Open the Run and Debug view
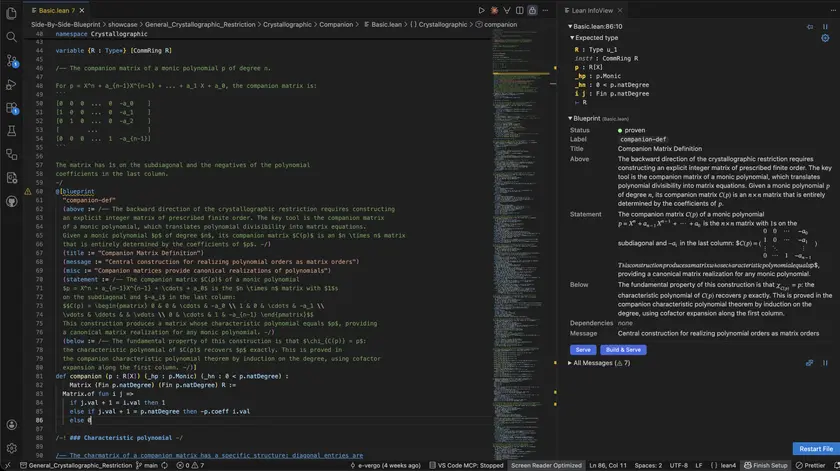The width and height of the screenshot is (840, 471). (x=12, y=84)
